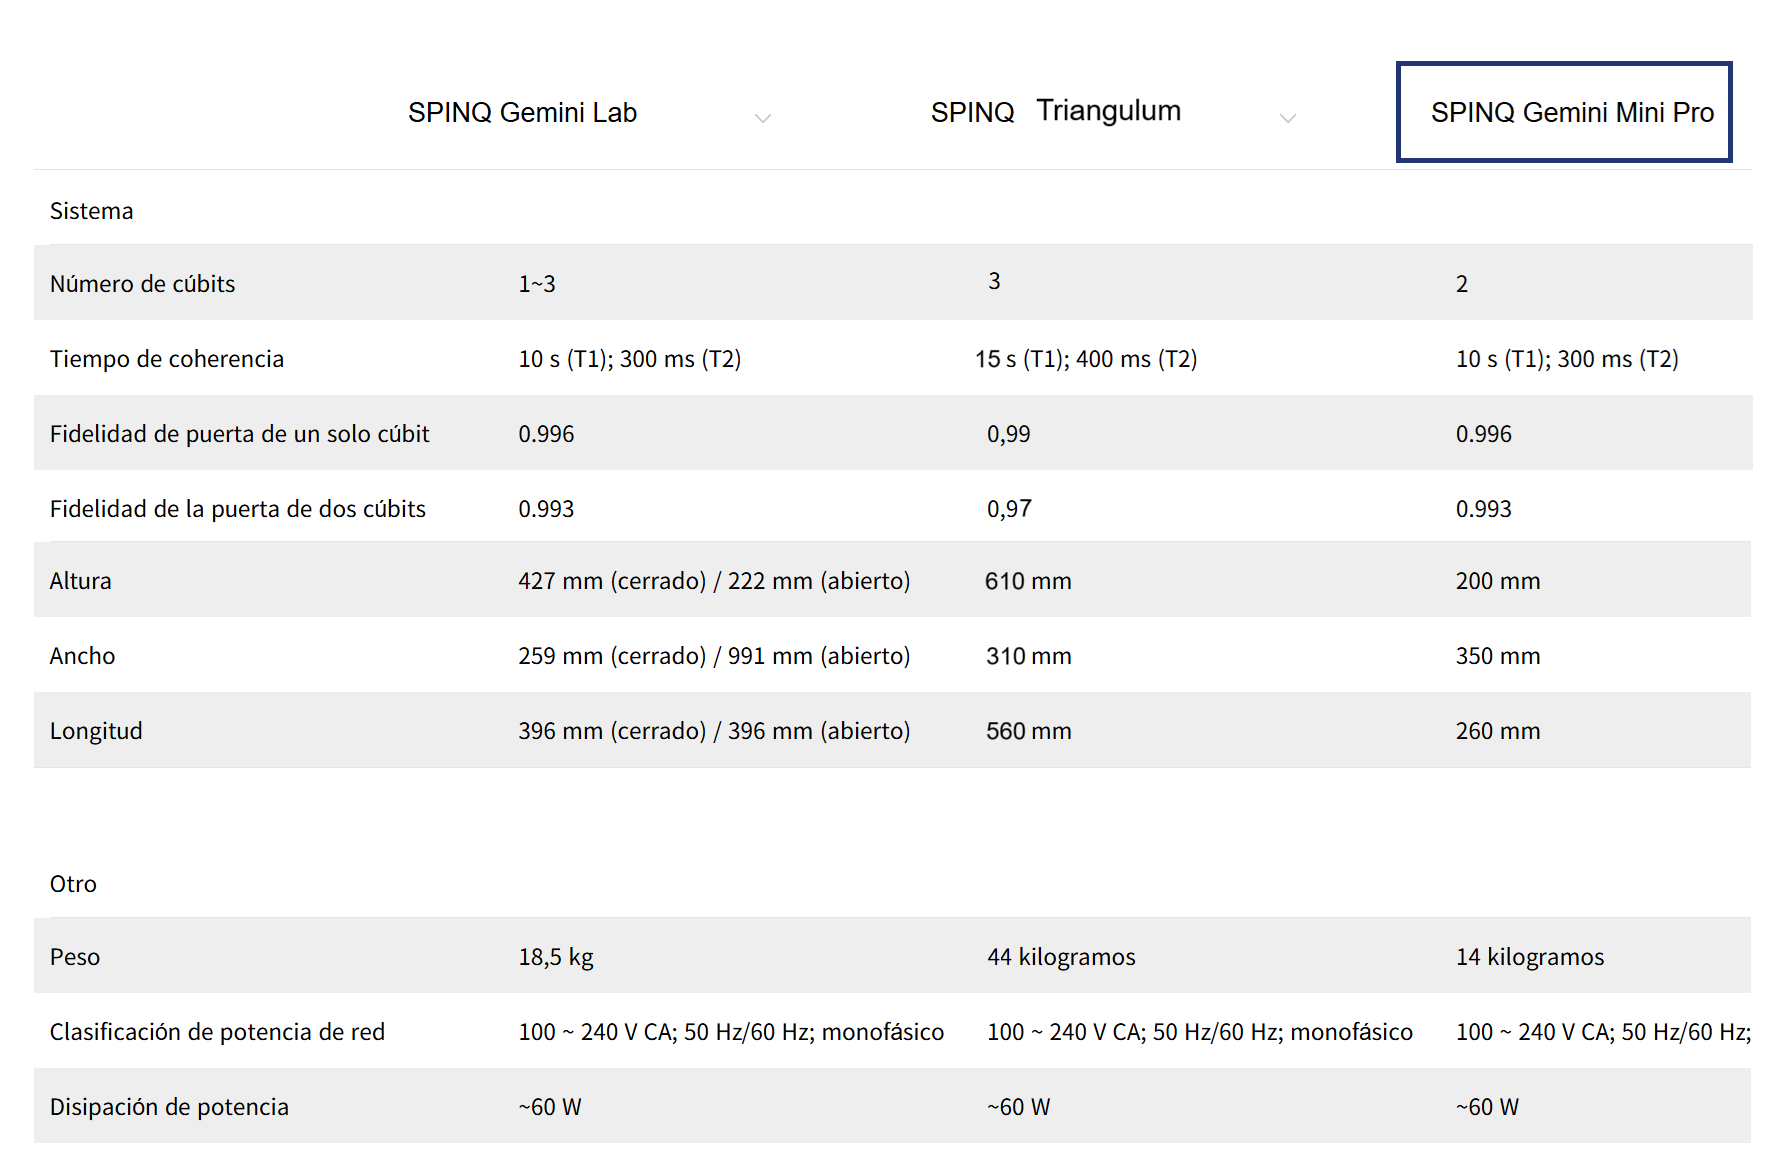The image size is (1780, 1176).
Task: Open the SPINQ Gemini Lab dropdown chevron
Action: [763, 118]
